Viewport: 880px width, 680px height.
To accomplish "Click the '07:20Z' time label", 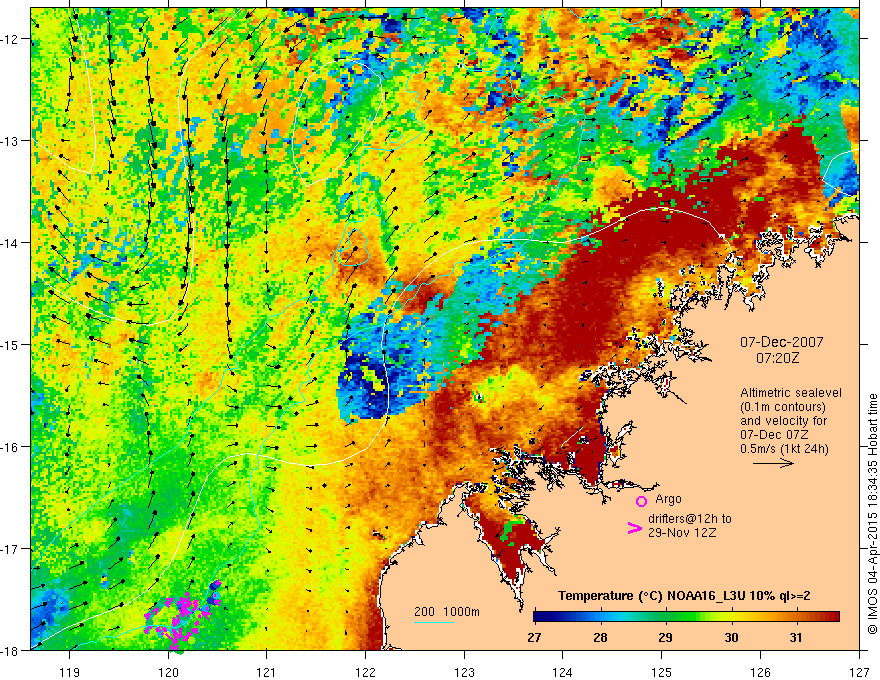I will coord(777,357).
